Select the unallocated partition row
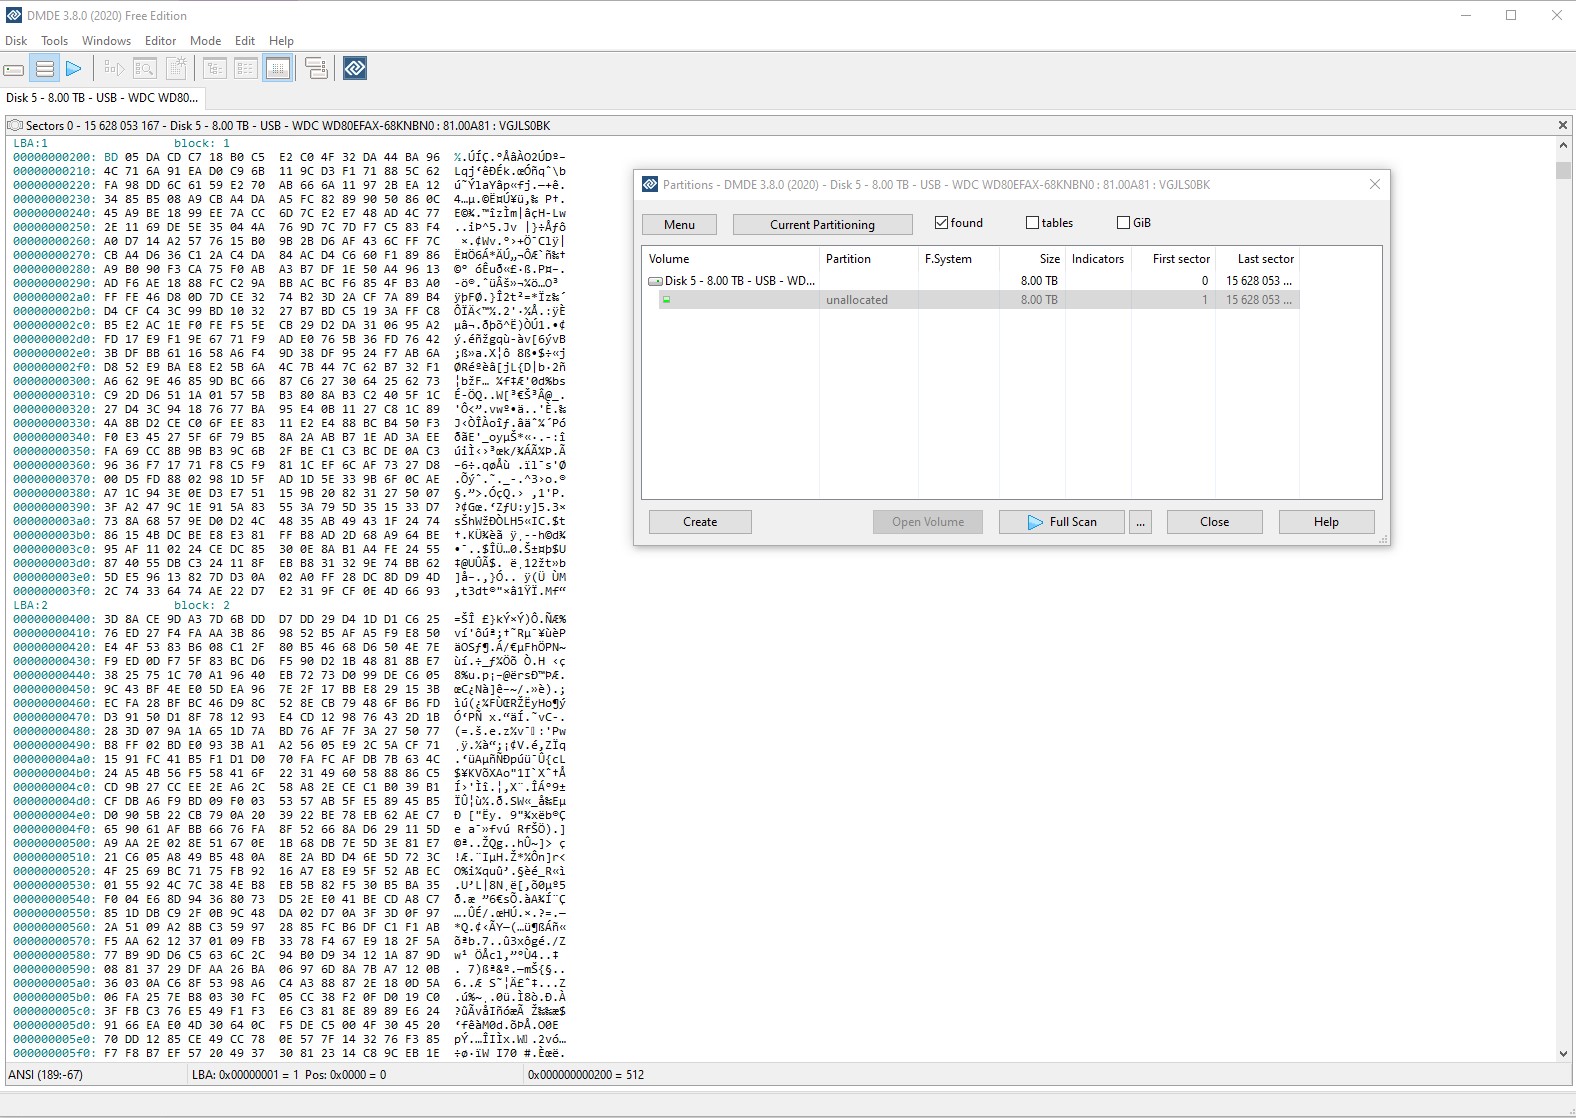The height and width of the screenshot is (1118, 1576). click(978, 300)
